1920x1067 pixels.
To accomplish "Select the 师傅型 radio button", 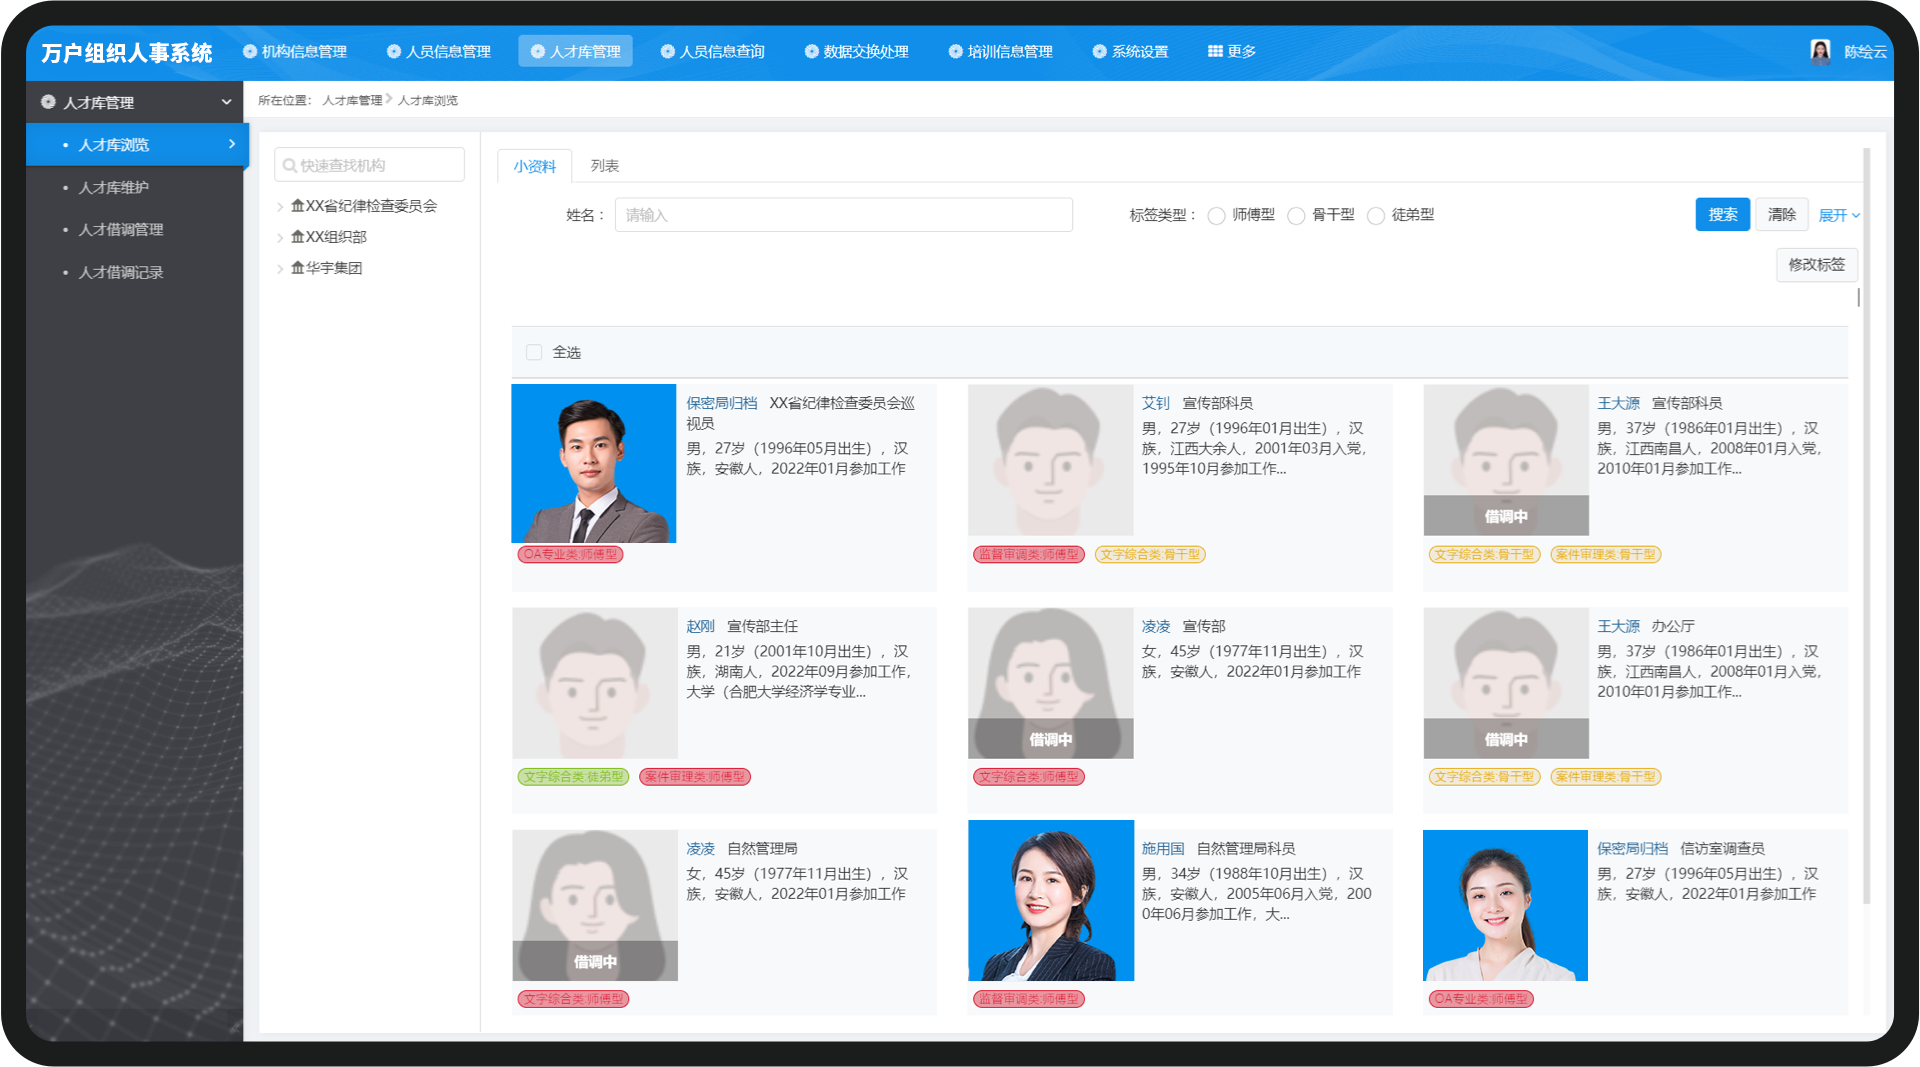I will (1216, 215).
